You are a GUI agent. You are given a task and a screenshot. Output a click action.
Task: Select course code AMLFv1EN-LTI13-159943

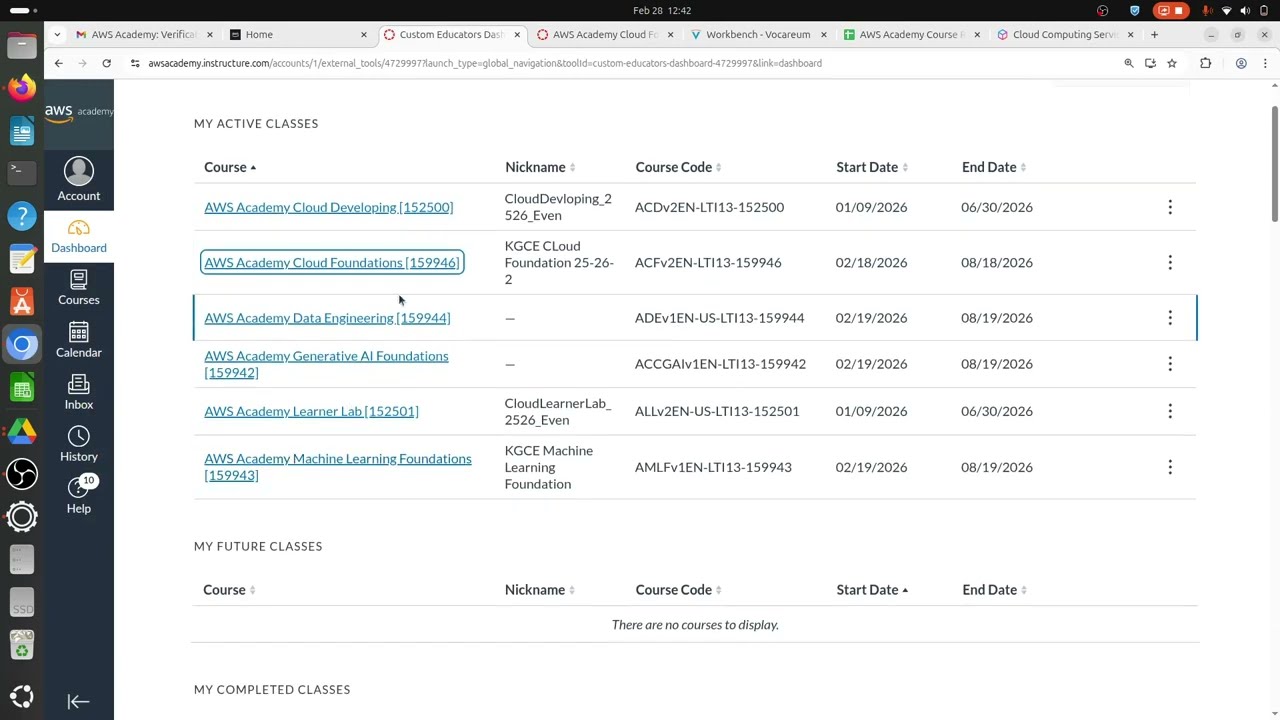pos(713,467)
